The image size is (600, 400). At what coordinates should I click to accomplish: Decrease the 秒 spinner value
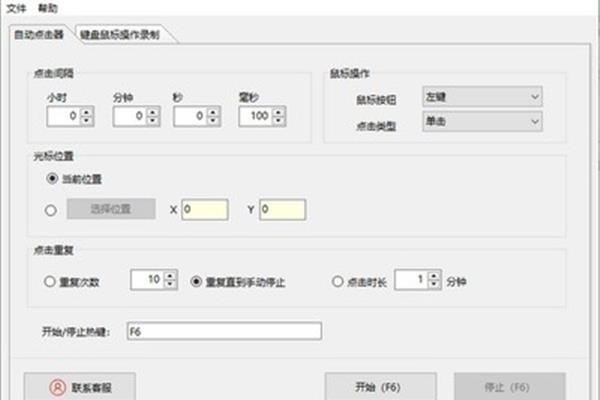point(214,121)
